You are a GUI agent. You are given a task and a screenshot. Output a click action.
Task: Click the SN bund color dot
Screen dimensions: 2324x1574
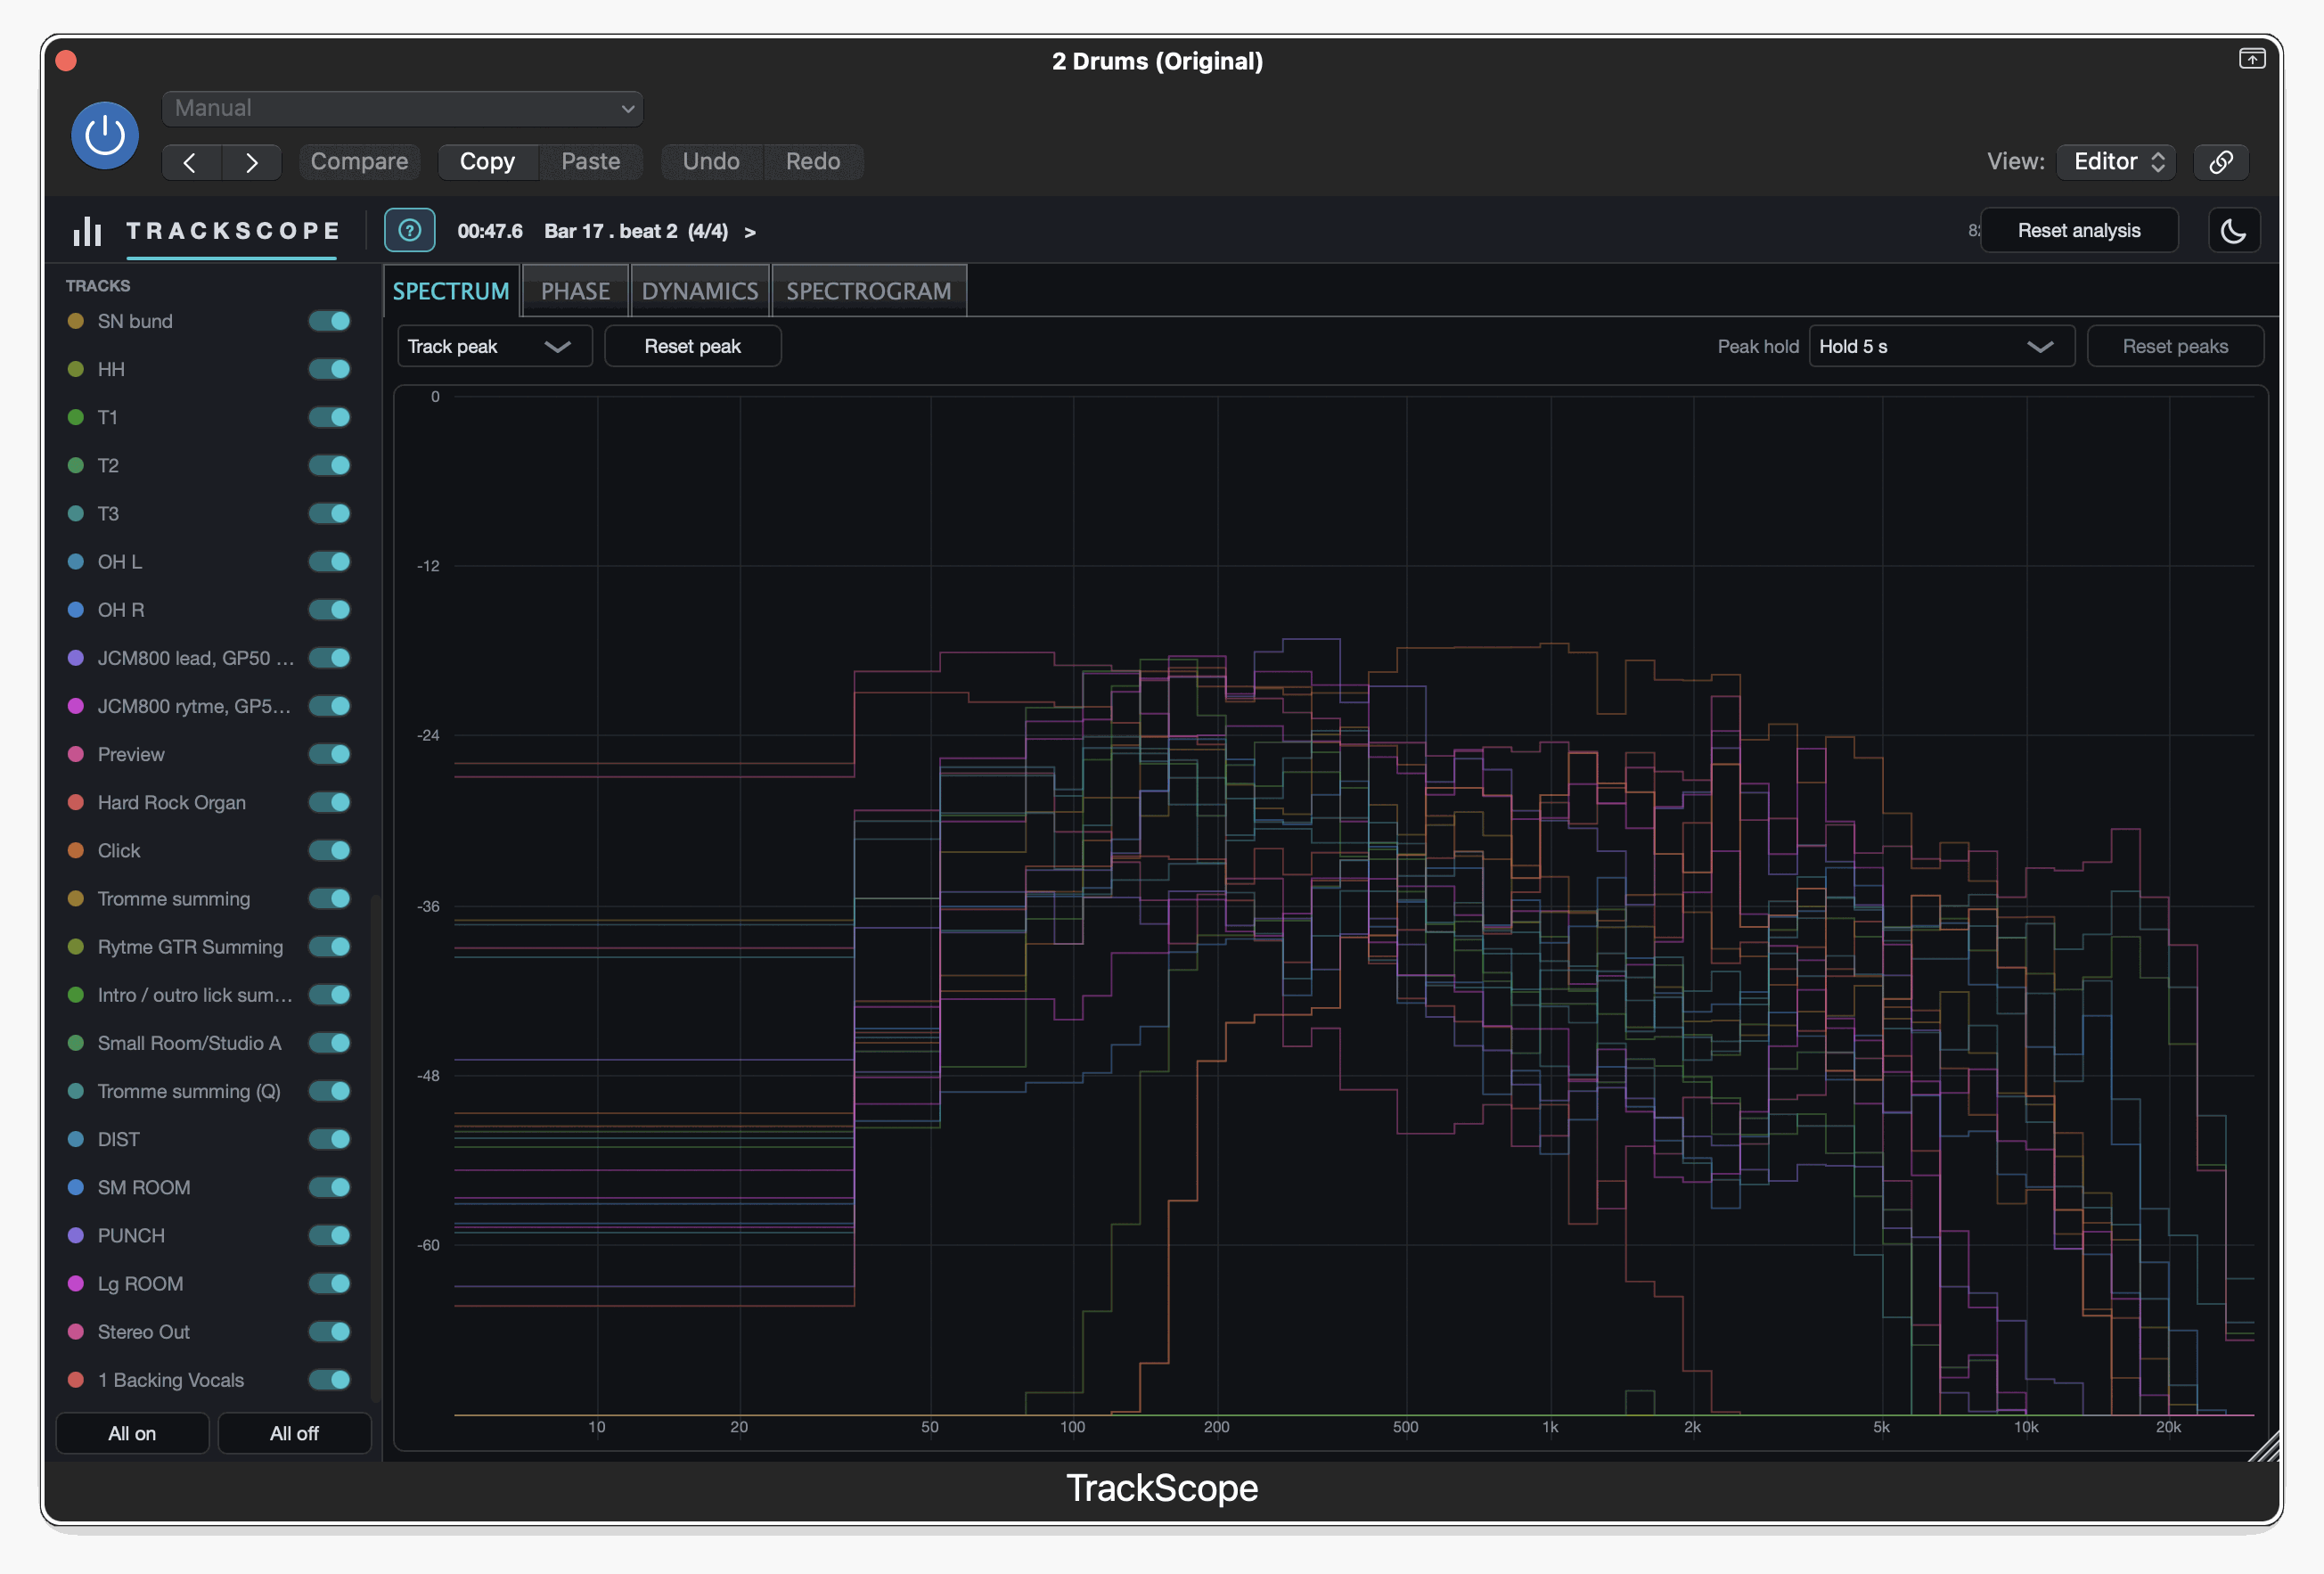pos(75,321)
